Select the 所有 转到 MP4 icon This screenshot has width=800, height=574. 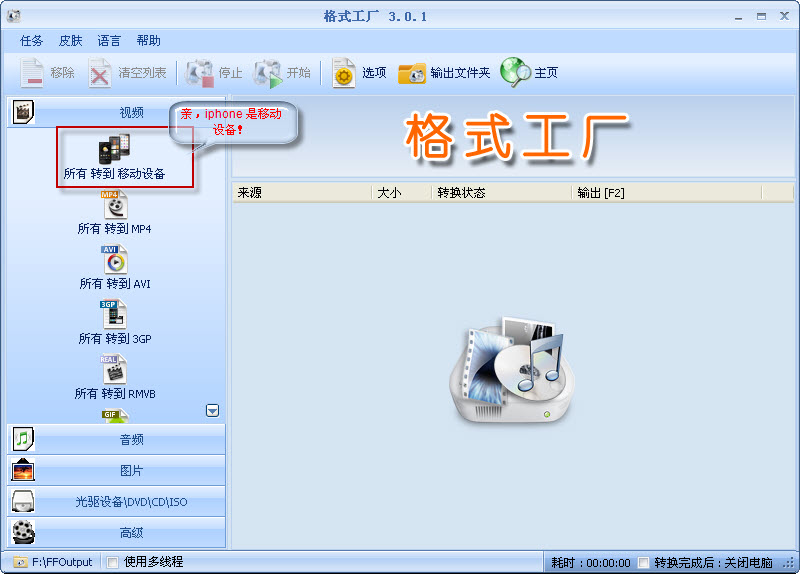[x=114, y=205]
